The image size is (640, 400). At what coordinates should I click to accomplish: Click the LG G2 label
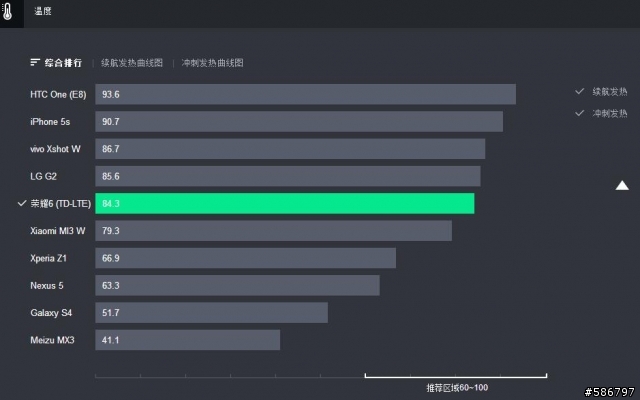point(43,176)
